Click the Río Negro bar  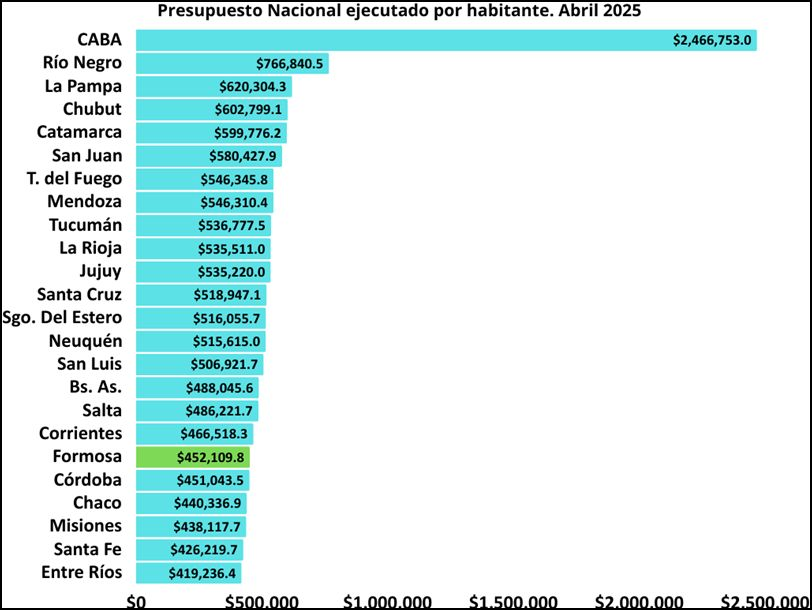(x=233, y=63)
